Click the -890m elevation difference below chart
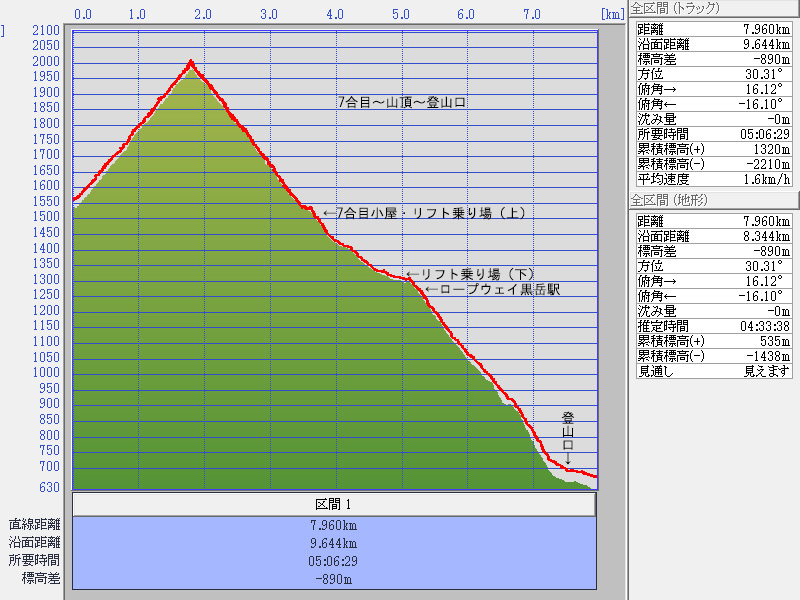800x600 pixels. tap(334, 578)
